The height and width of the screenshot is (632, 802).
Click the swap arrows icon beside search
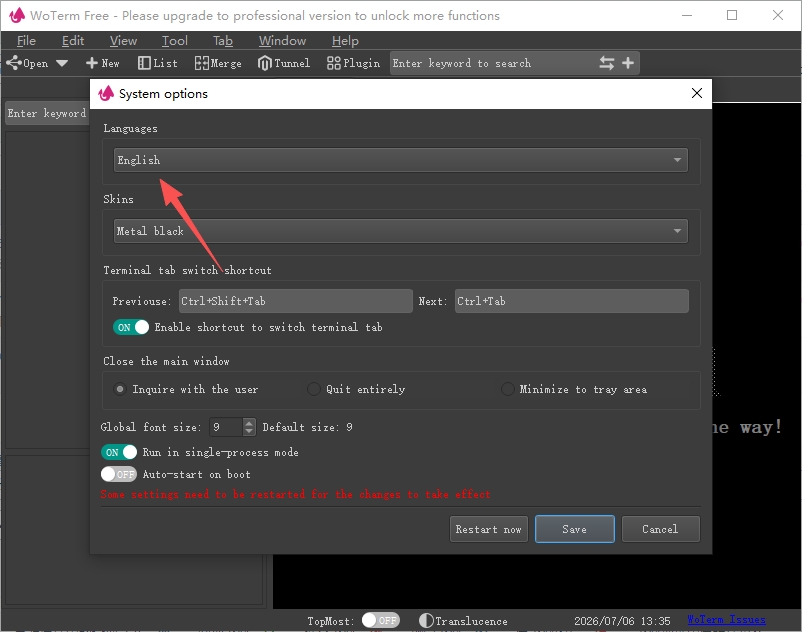pyautogui.click(x=607, y=63)
